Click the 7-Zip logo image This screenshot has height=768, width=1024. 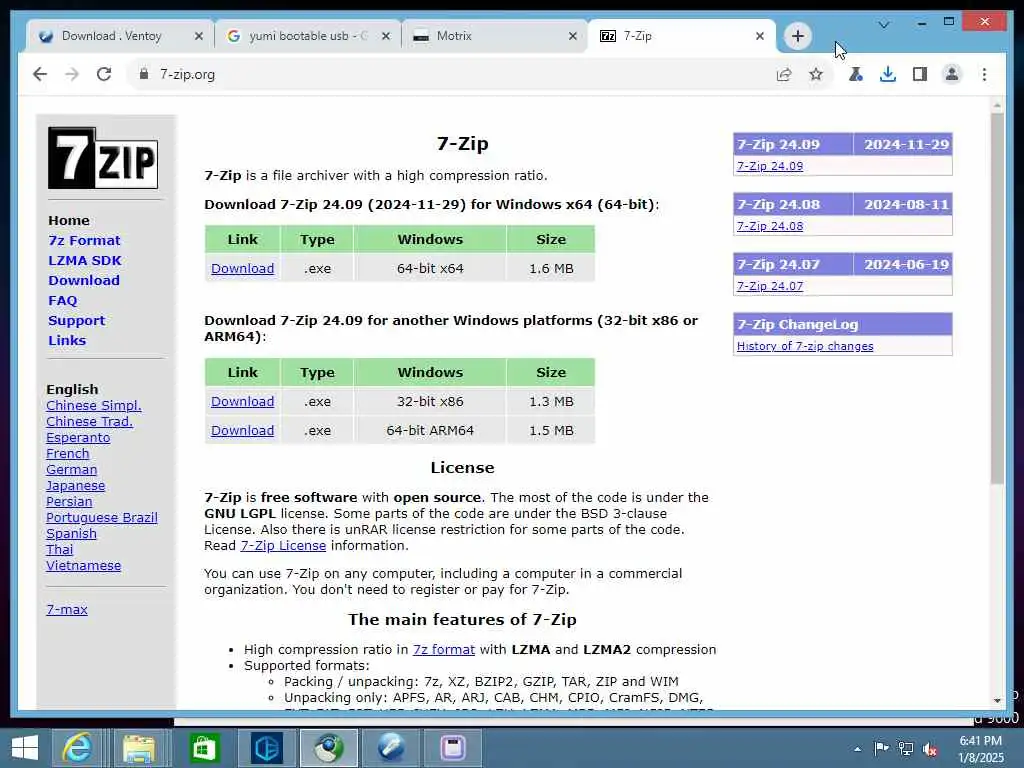103,158
